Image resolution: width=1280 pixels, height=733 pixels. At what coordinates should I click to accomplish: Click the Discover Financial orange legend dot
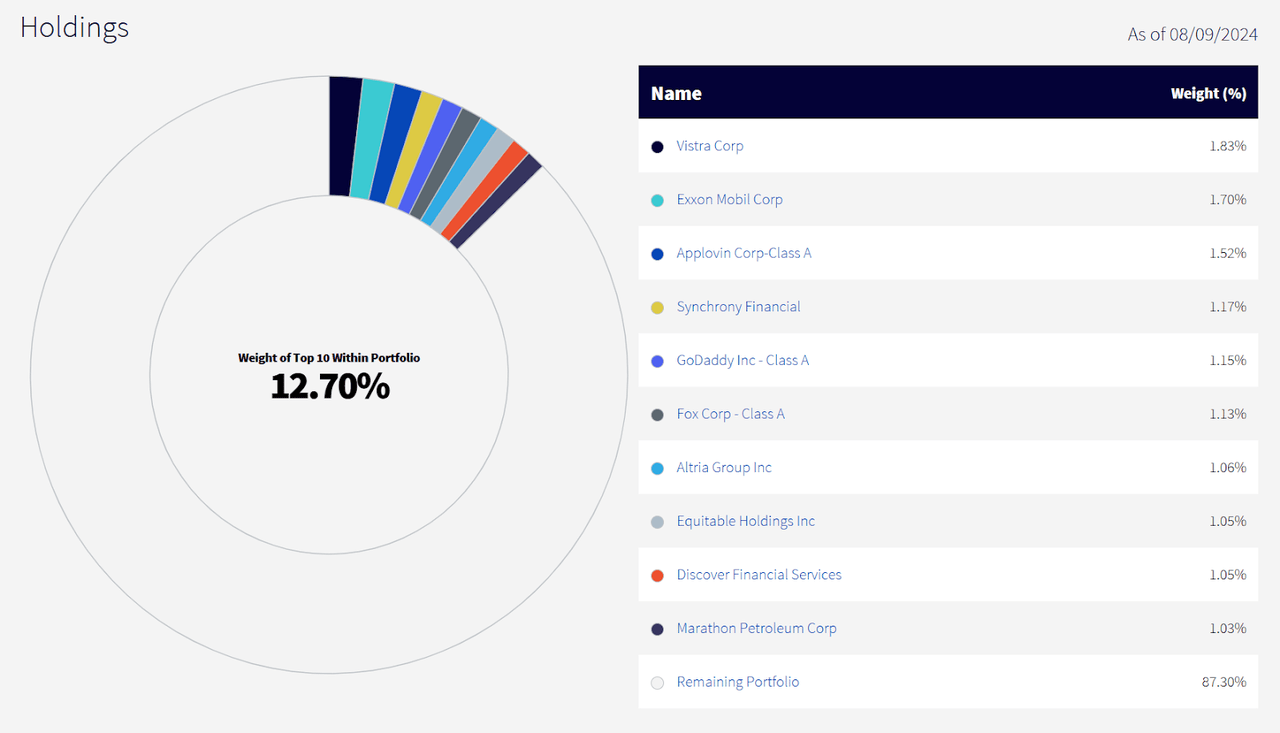pos(657,576)
